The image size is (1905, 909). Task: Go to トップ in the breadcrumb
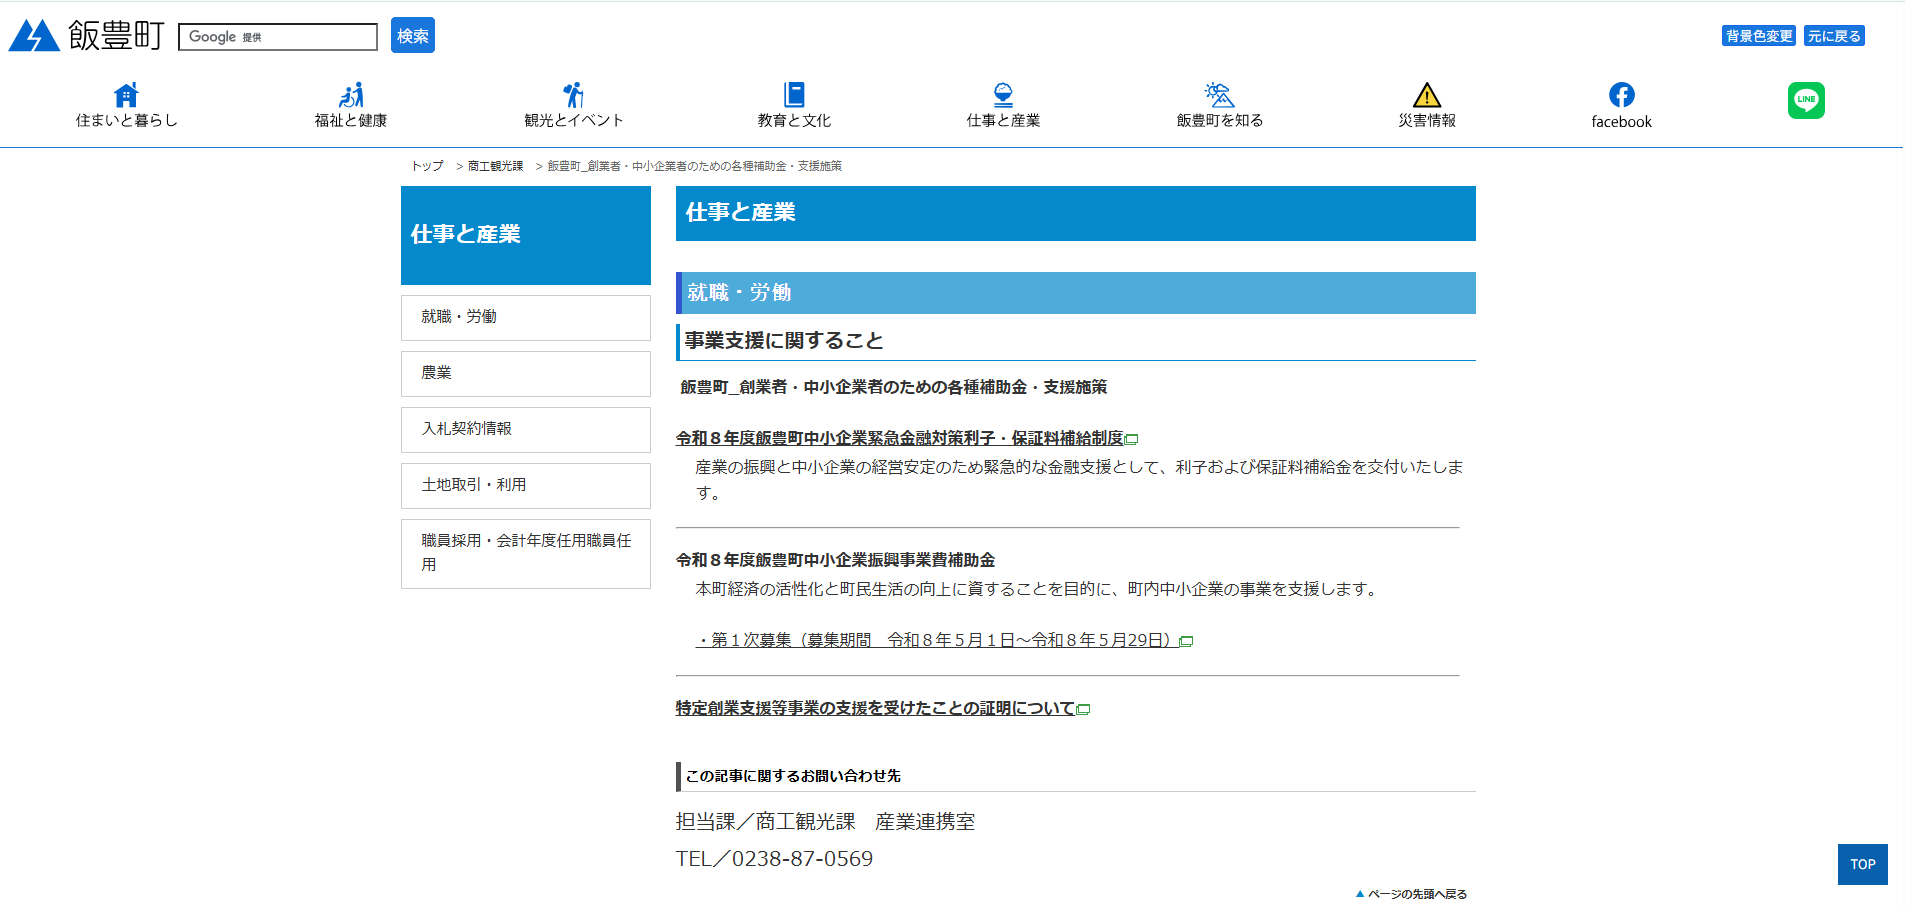pos(427,166)
